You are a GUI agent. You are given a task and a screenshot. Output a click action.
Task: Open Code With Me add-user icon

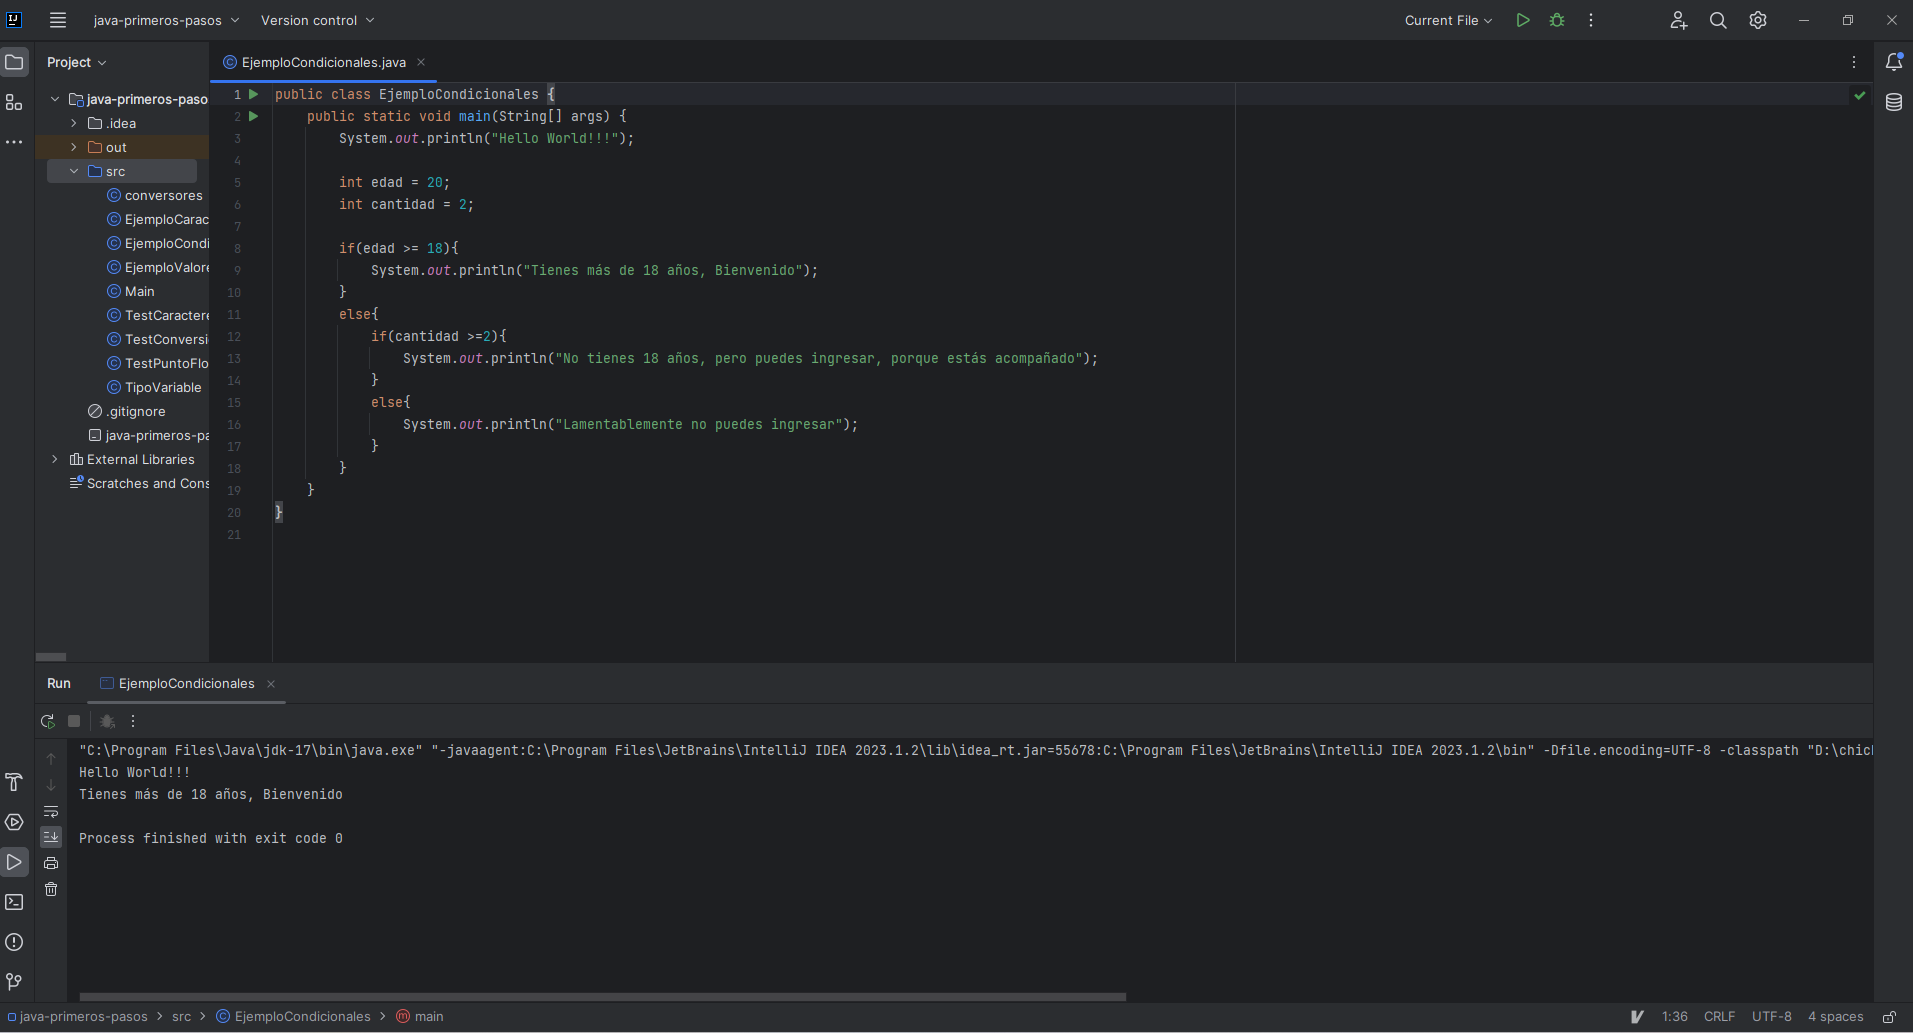[1678, 20]
